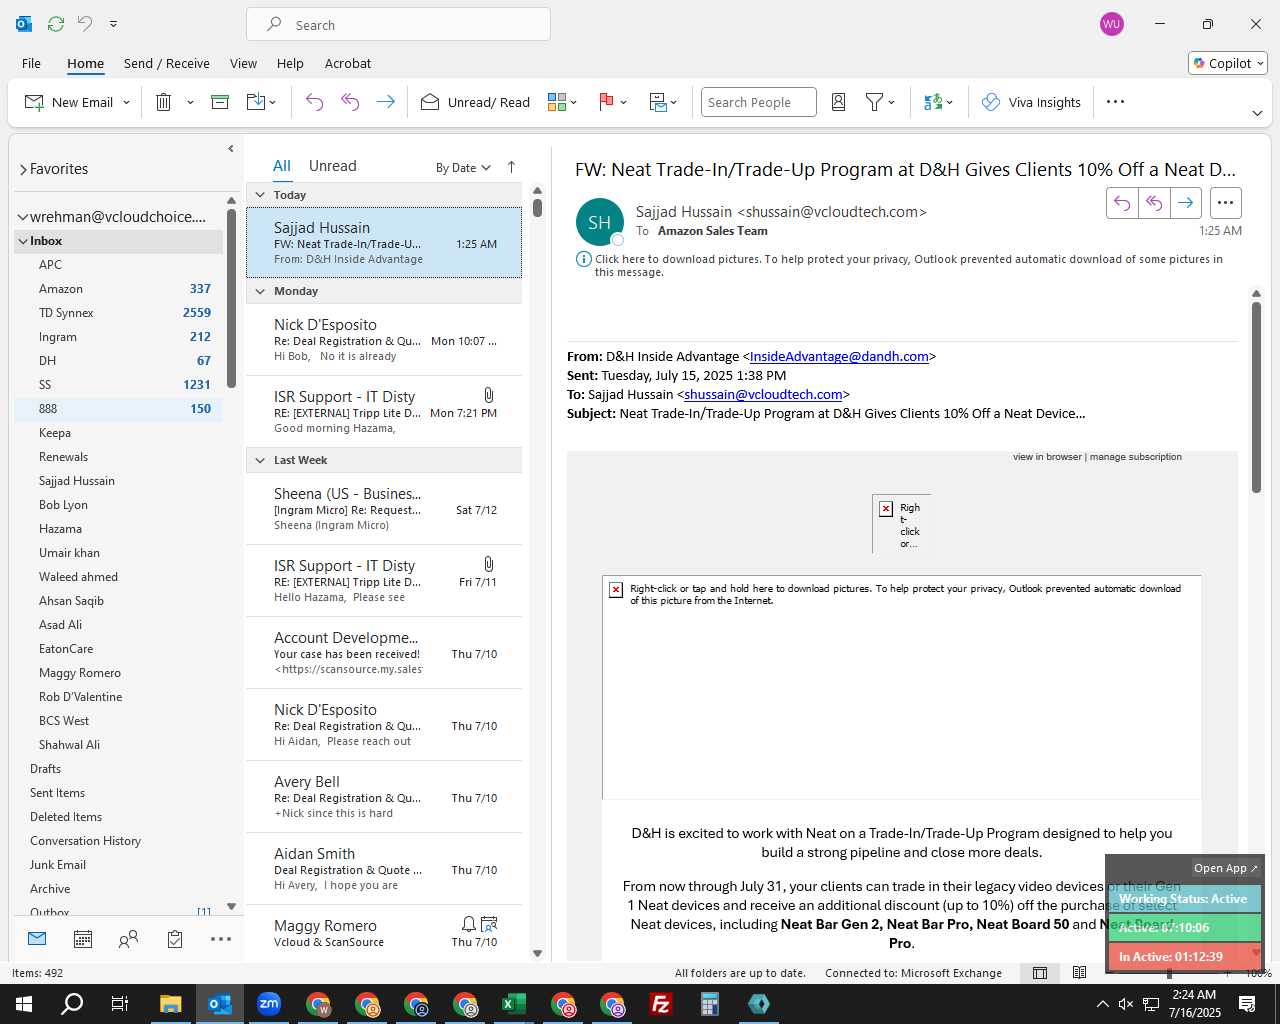
Task: Open the Address Book icon
Action: [839, 102]
